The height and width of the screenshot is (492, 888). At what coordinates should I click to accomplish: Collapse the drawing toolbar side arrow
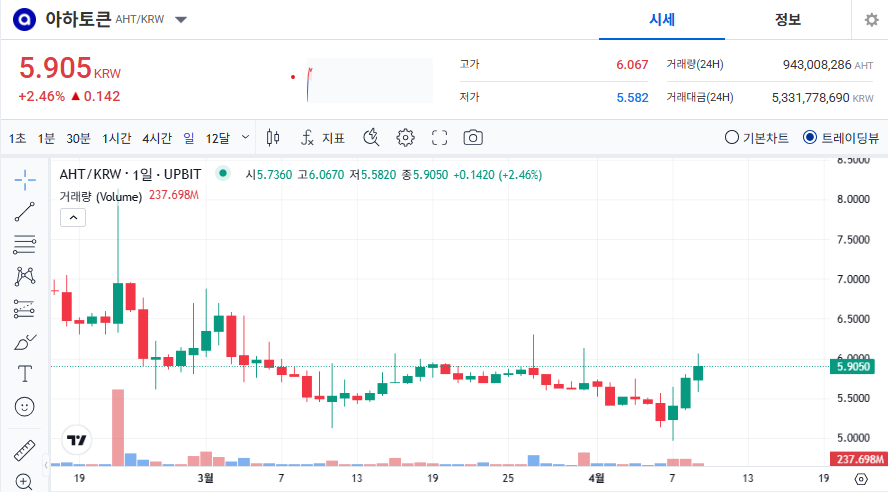(46, 465)
